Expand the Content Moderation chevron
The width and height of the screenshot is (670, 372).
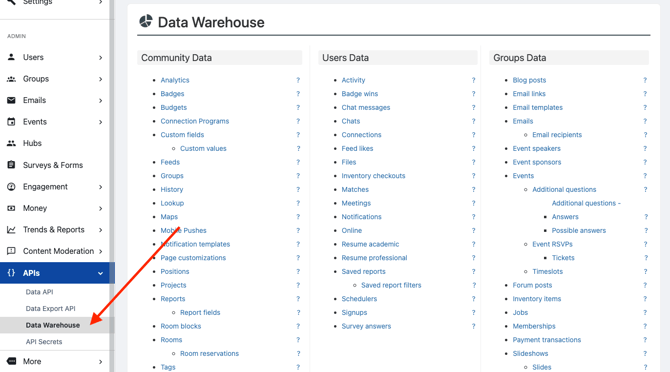100,251
